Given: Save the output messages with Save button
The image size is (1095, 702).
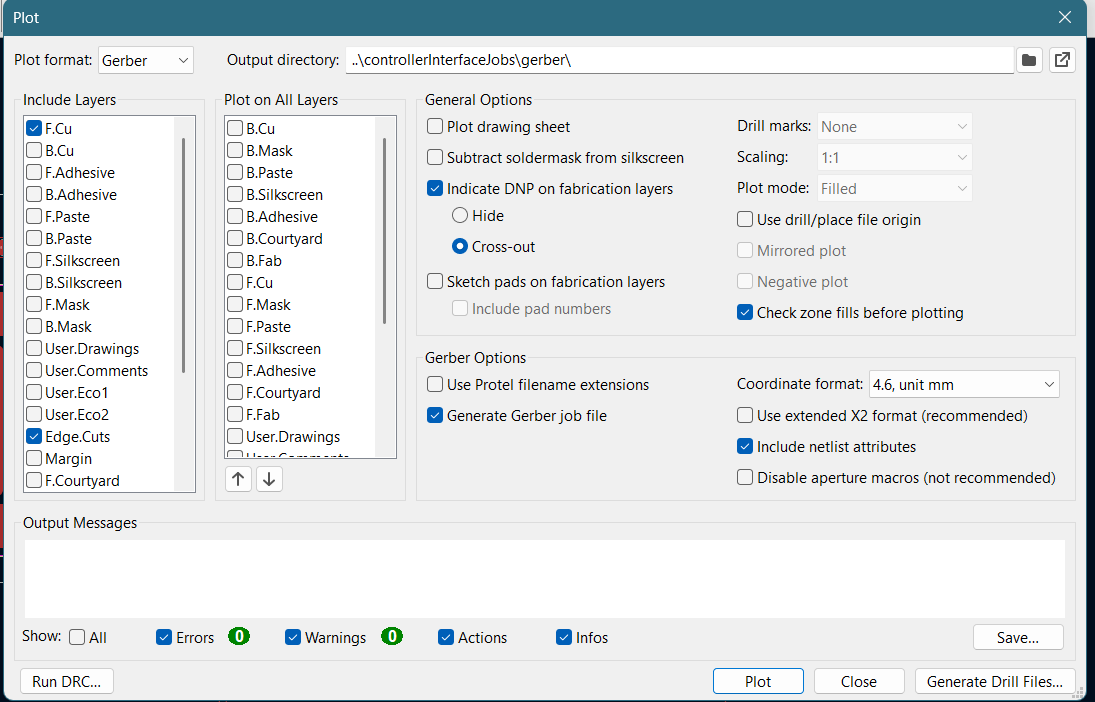Looking at the screenshot, I should pos(1018,638).
